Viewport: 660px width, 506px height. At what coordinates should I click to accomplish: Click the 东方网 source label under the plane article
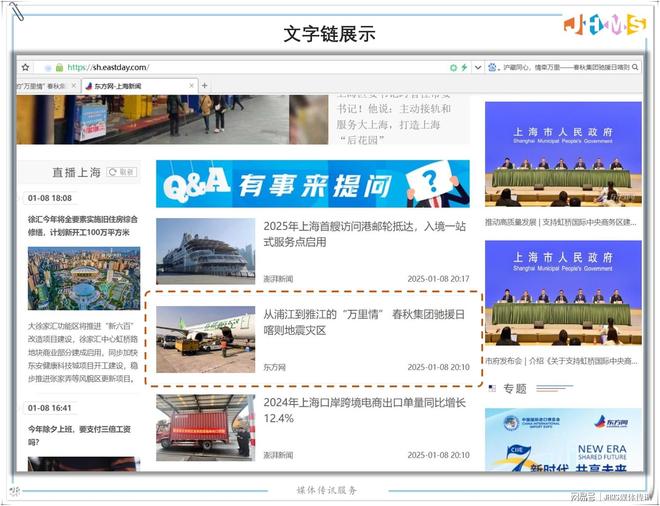click(x=274, y=367)
